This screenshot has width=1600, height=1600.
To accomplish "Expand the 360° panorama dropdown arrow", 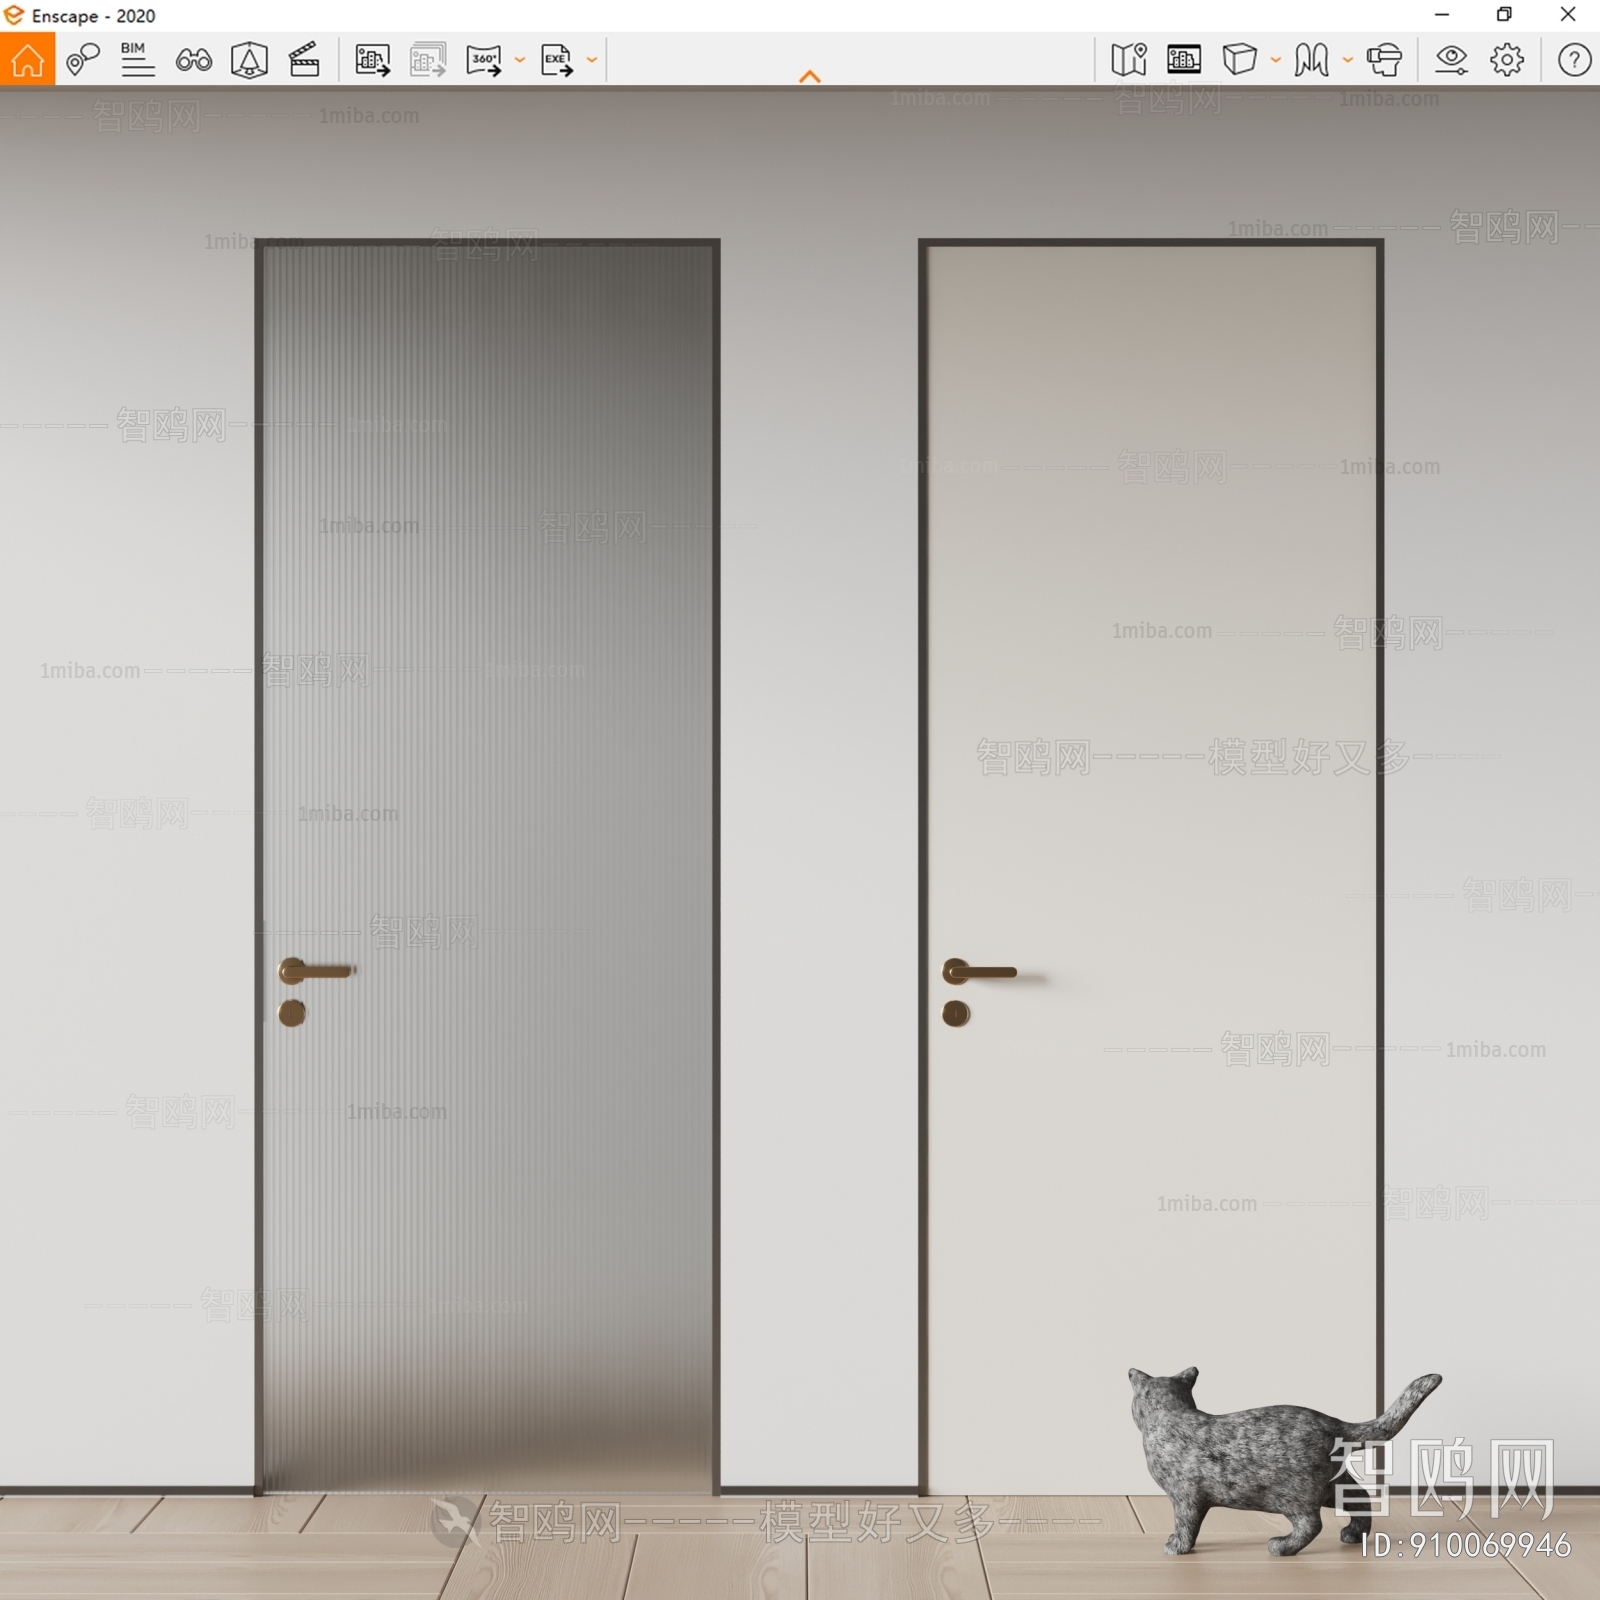I will coord(520,60).
